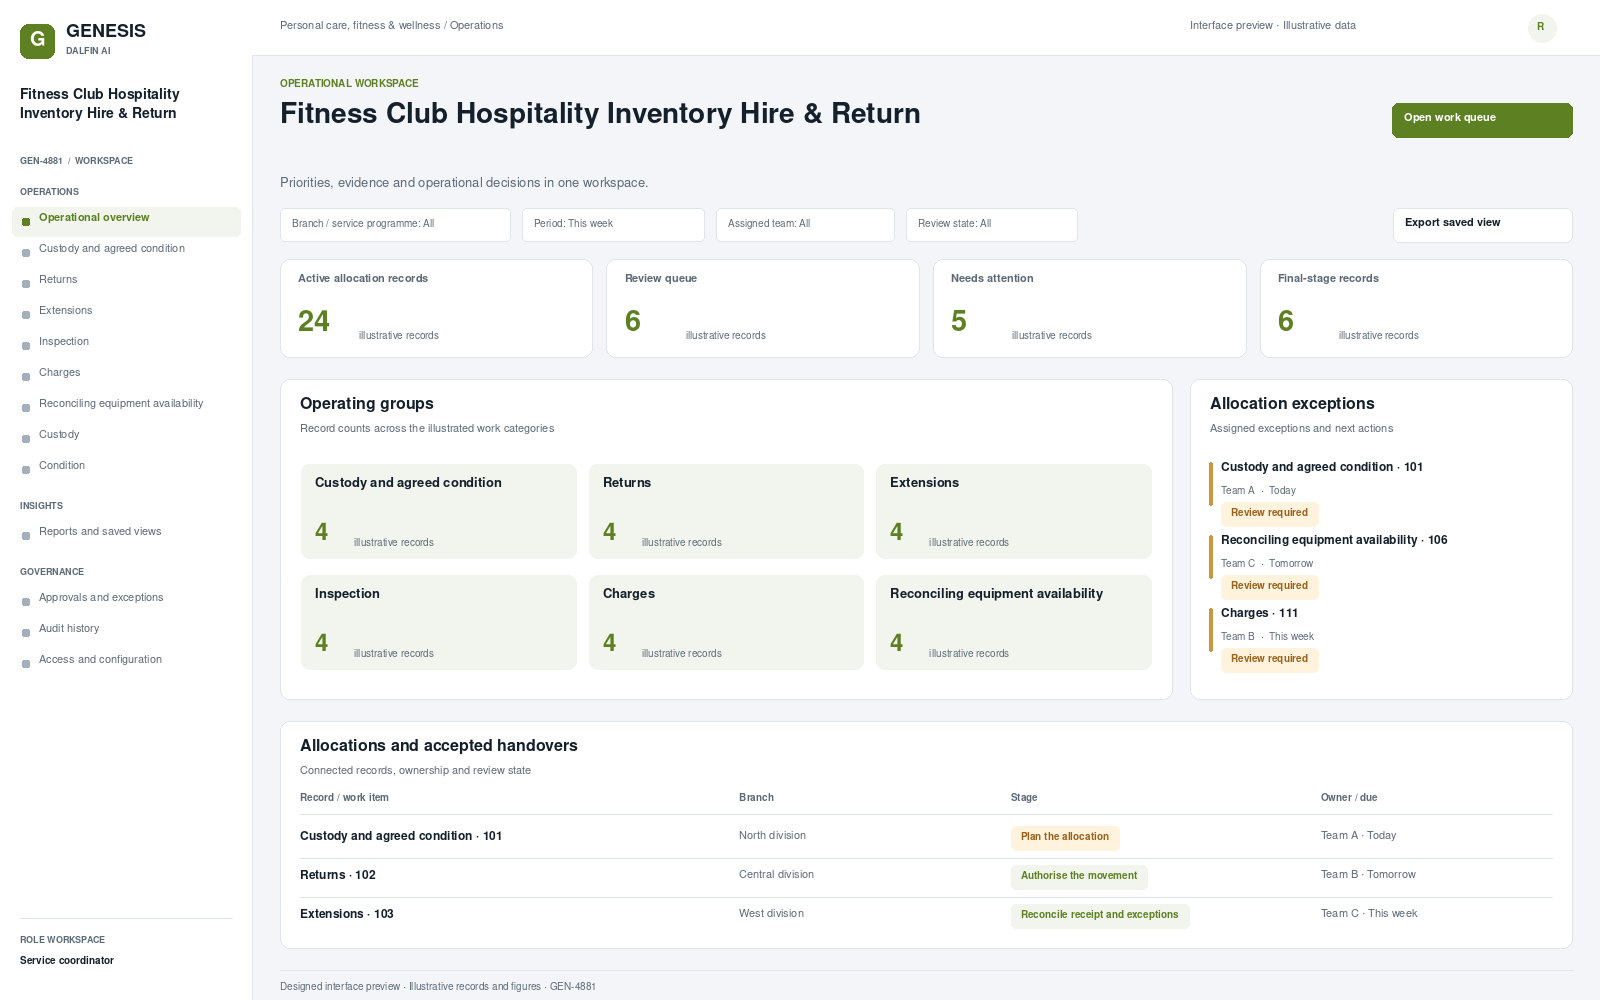The height and width of the screenshot is (1000, 1600).
Task: Click the Authorise the movement stage tag
Action: coord(1079,877)
